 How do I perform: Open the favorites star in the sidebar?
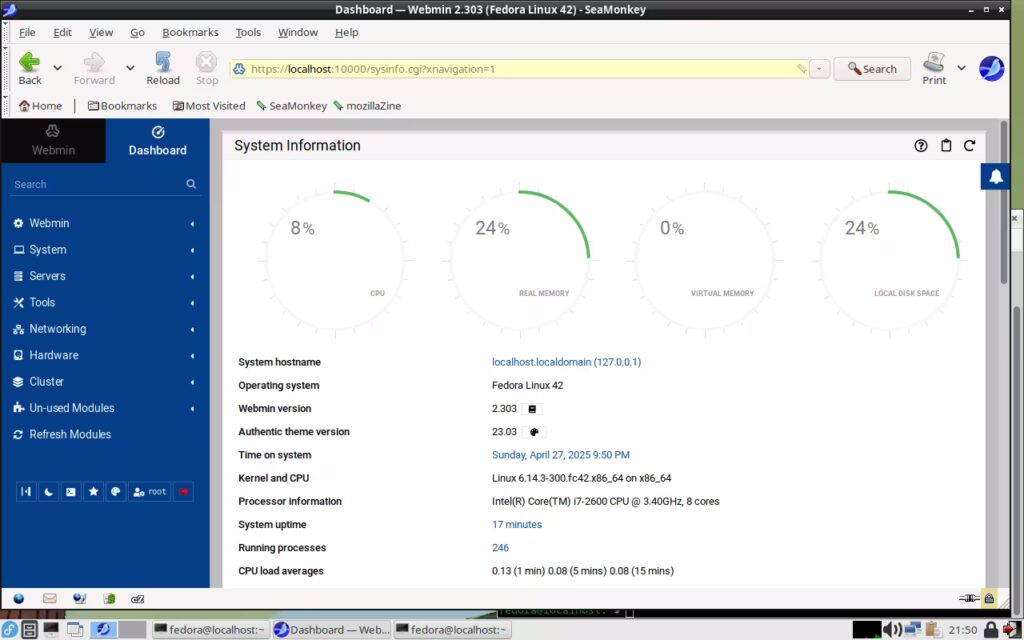point(93,491)
